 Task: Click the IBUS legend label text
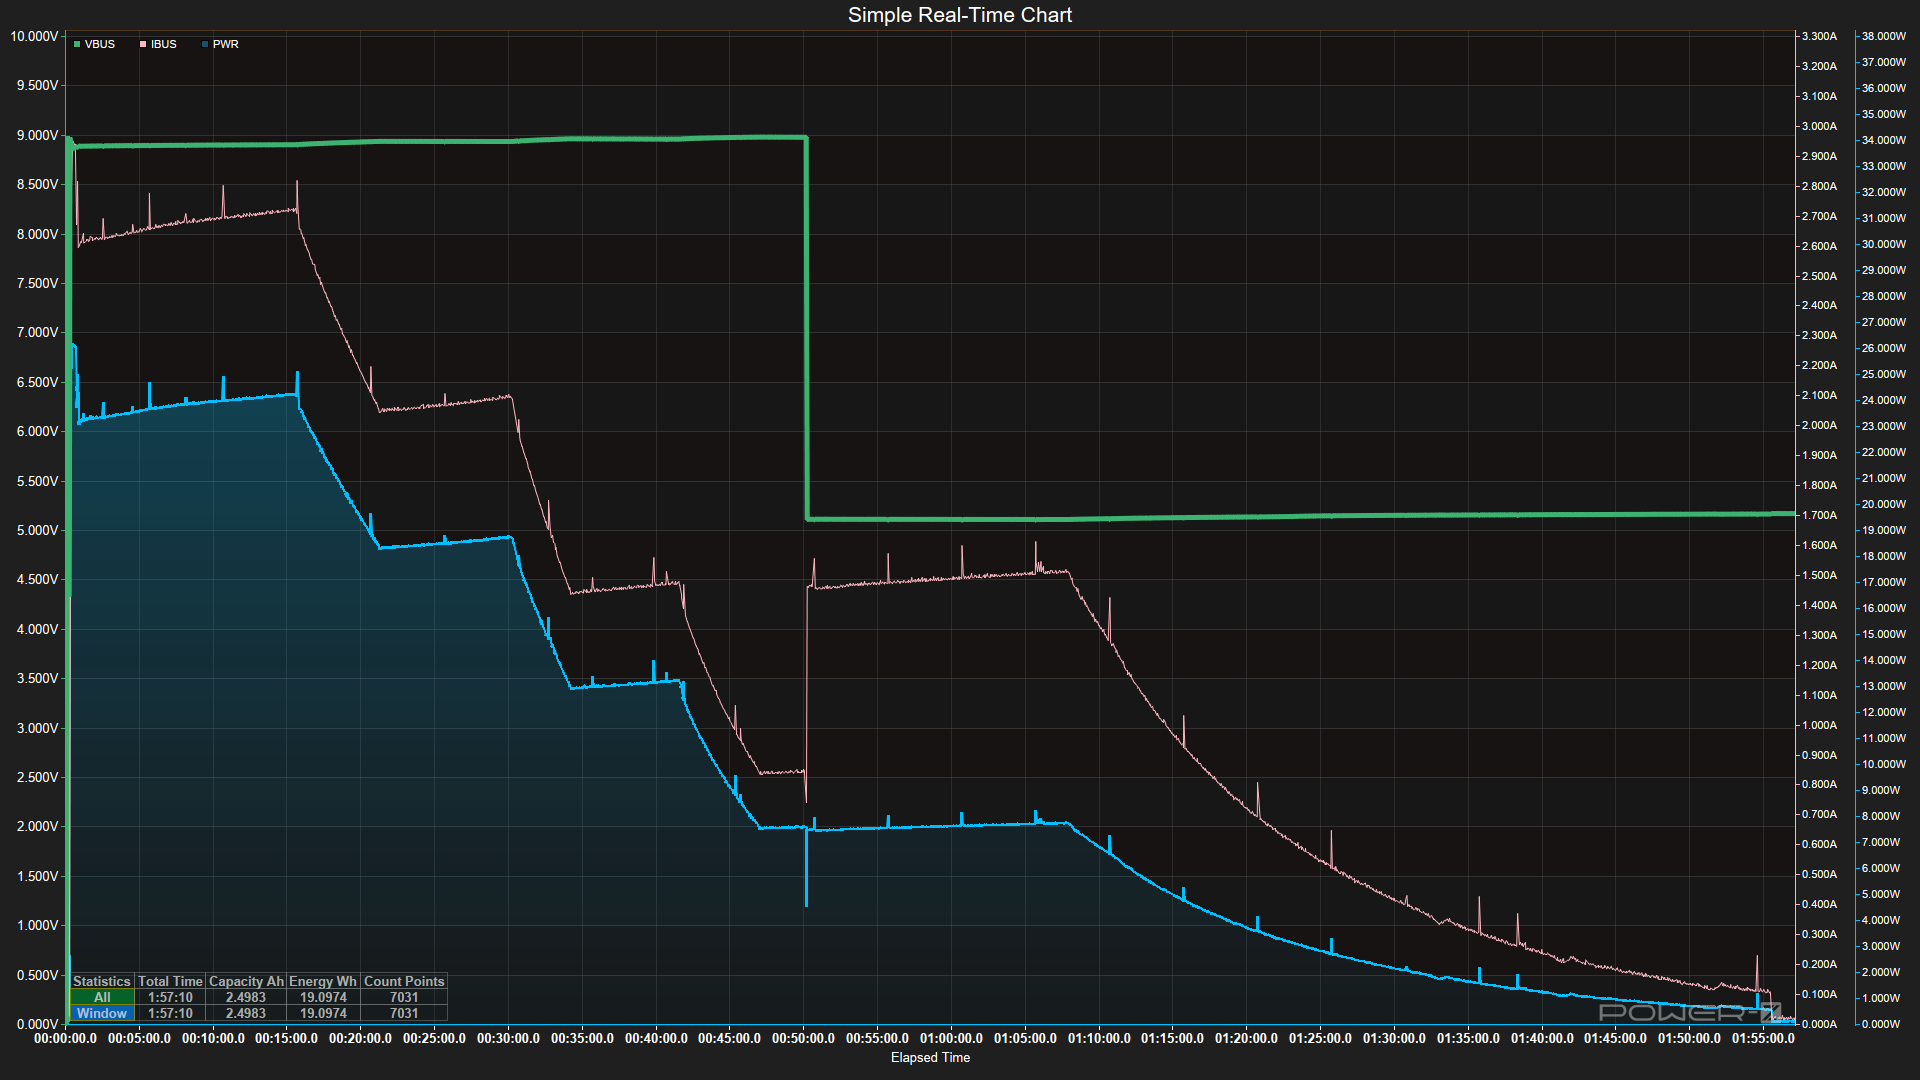click(163, 45)
